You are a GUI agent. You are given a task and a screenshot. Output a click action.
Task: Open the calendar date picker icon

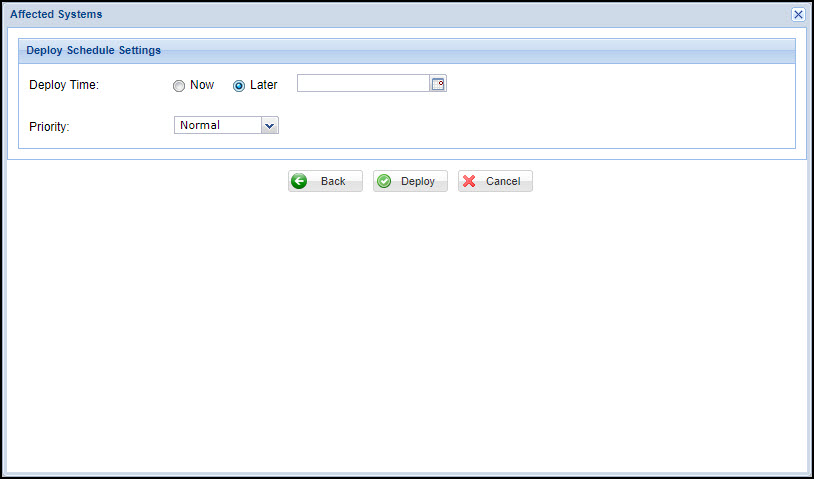tap(438, 84)
